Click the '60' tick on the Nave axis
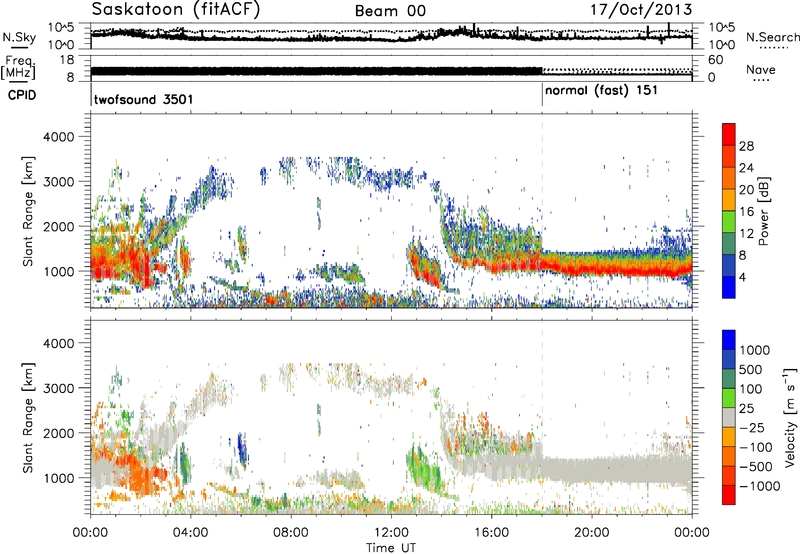 click(716, 60)
